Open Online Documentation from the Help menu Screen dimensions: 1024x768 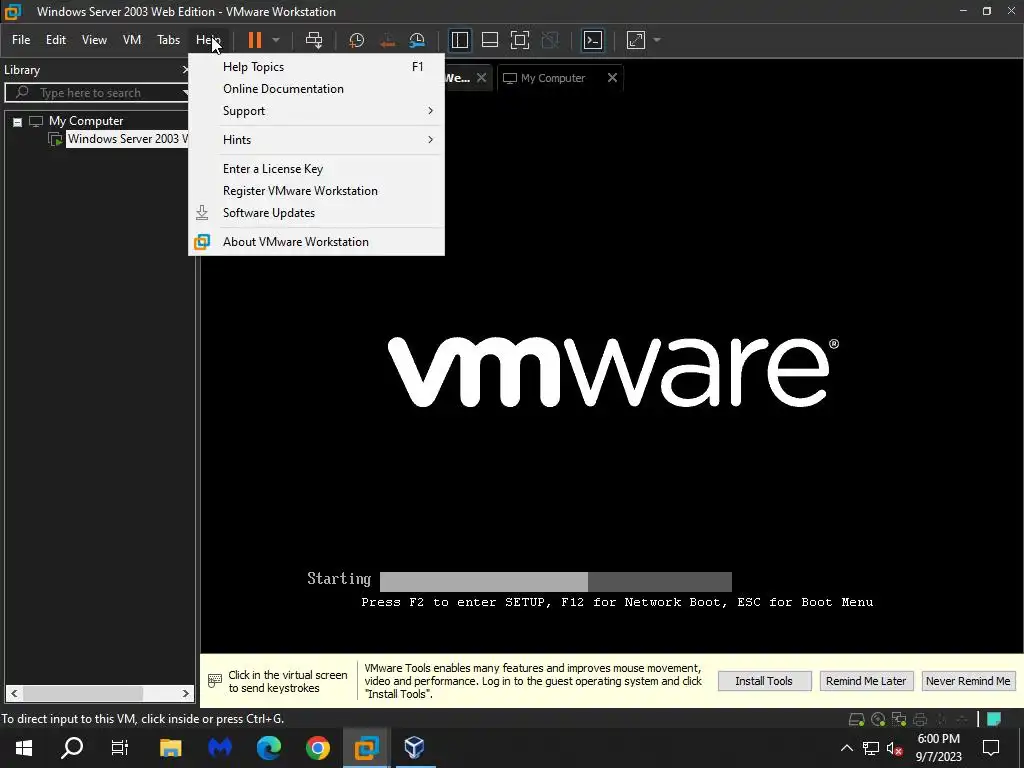point(316,89)
